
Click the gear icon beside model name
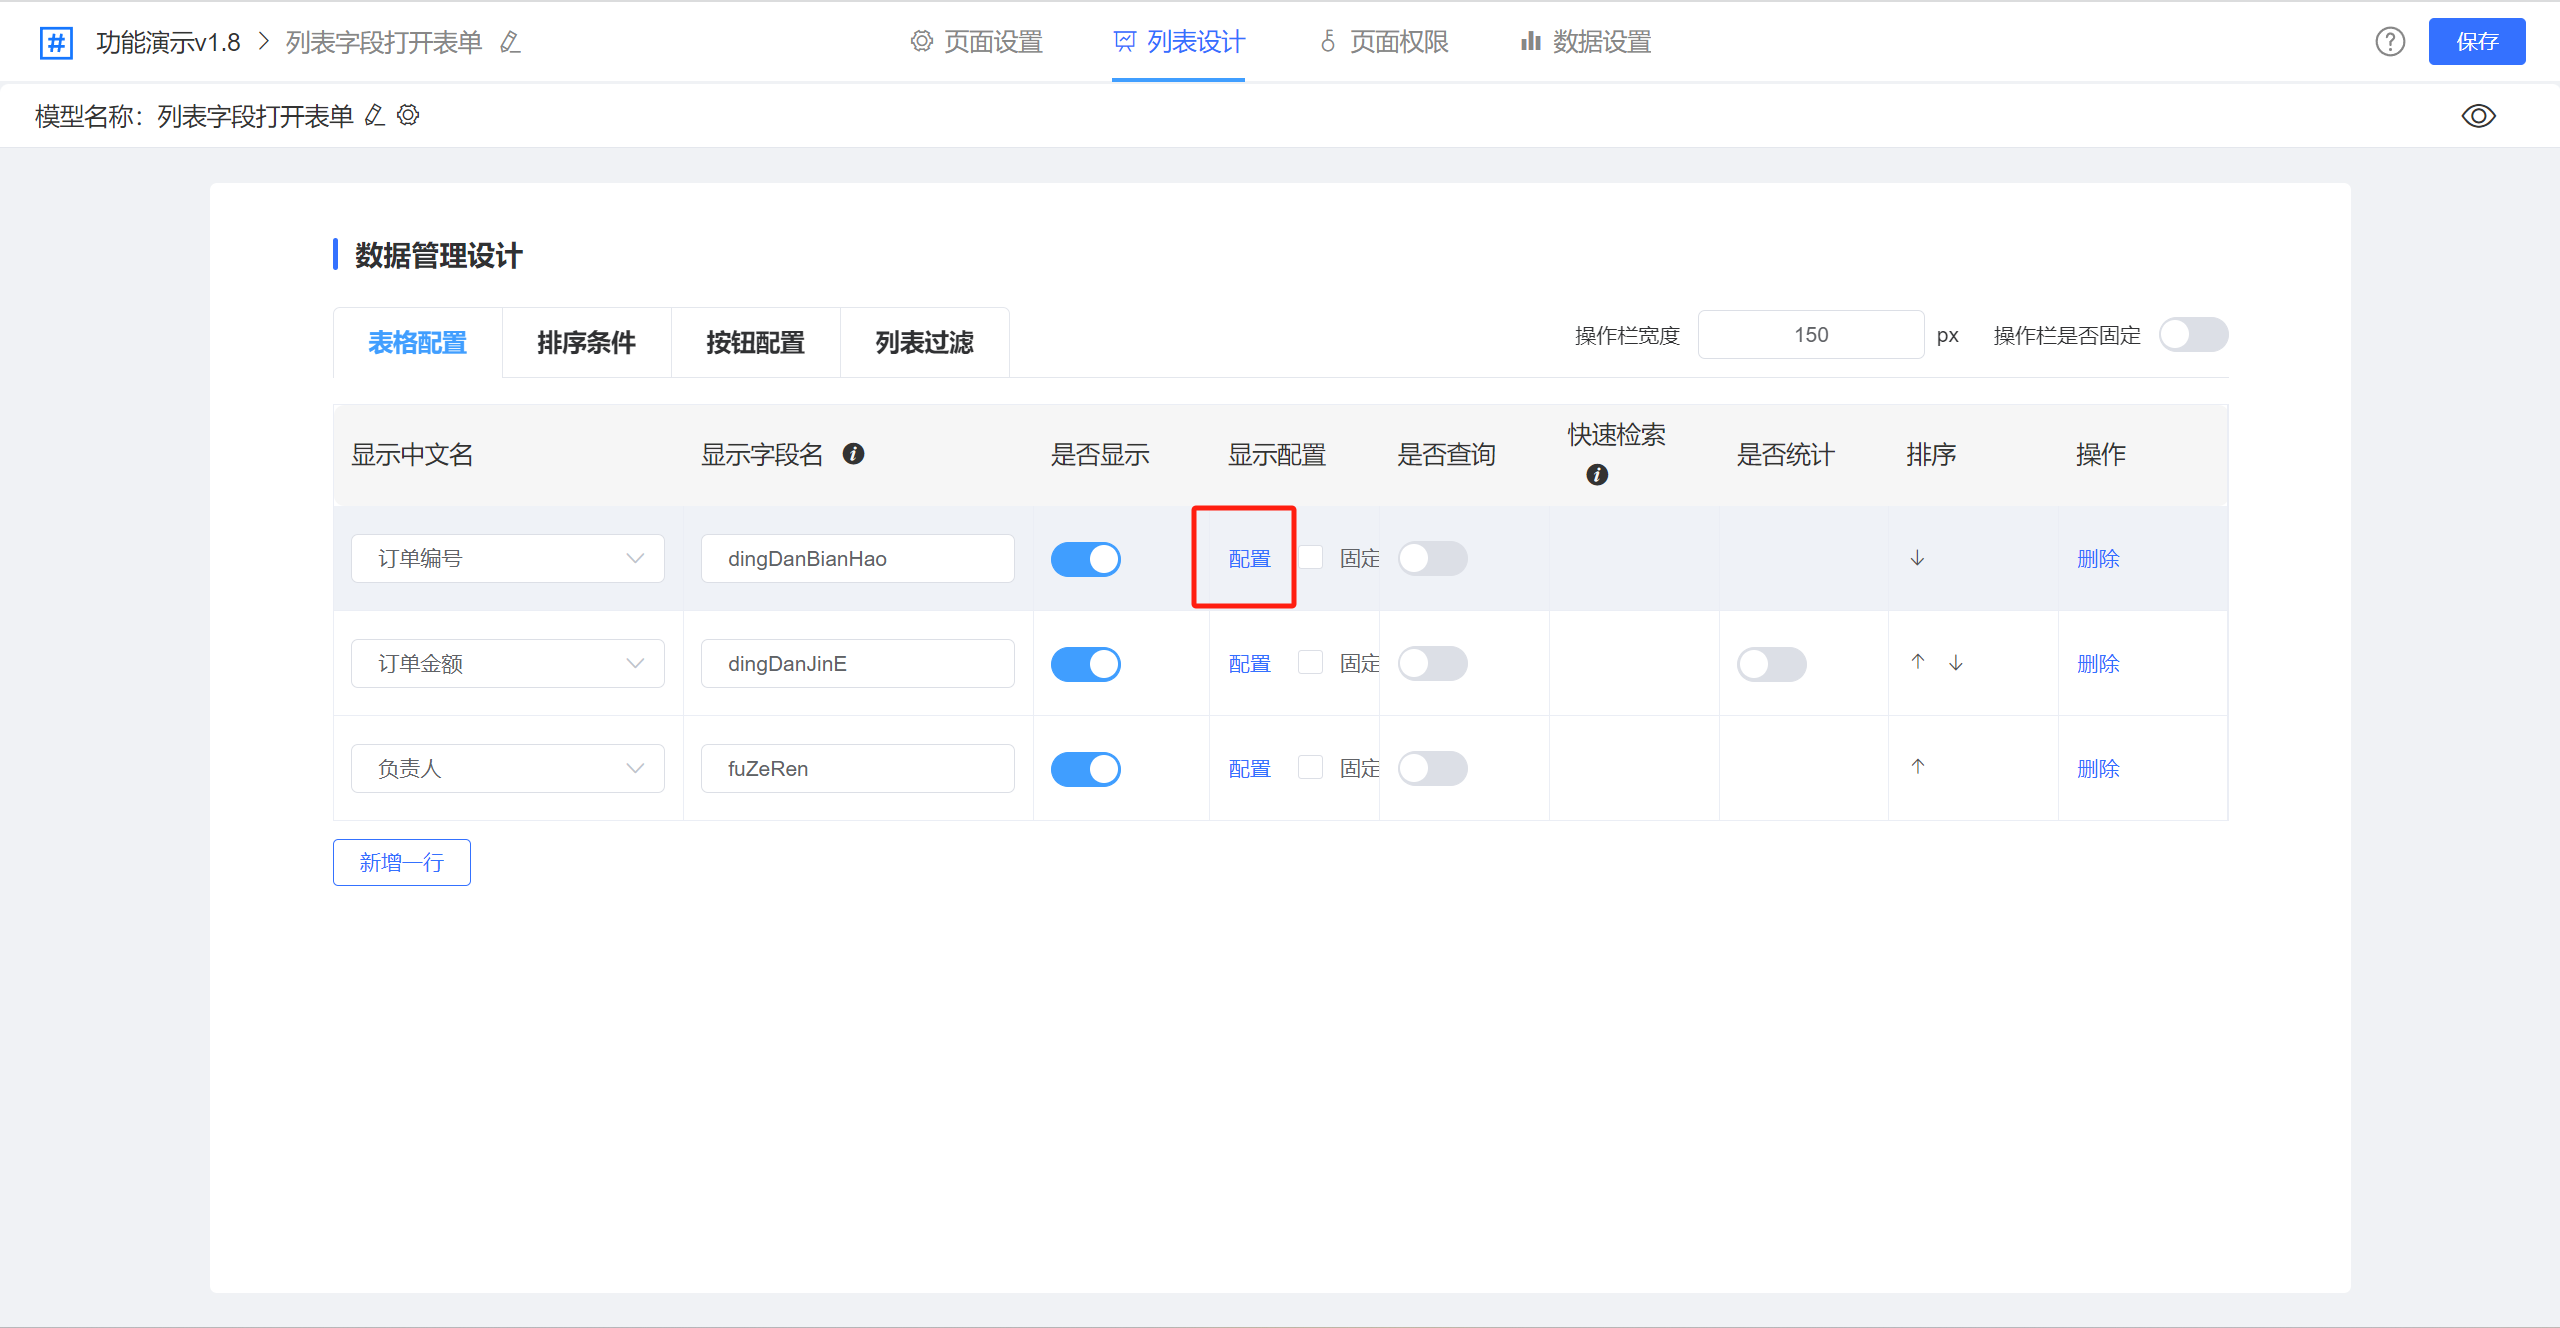[x=408, y=115]
